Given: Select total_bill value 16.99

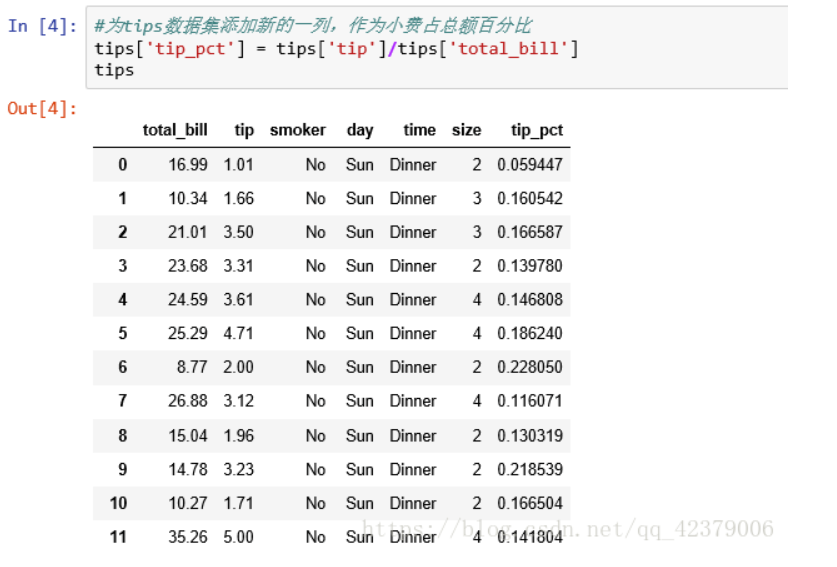Looking at the screenshot, I should click(188, 164).
